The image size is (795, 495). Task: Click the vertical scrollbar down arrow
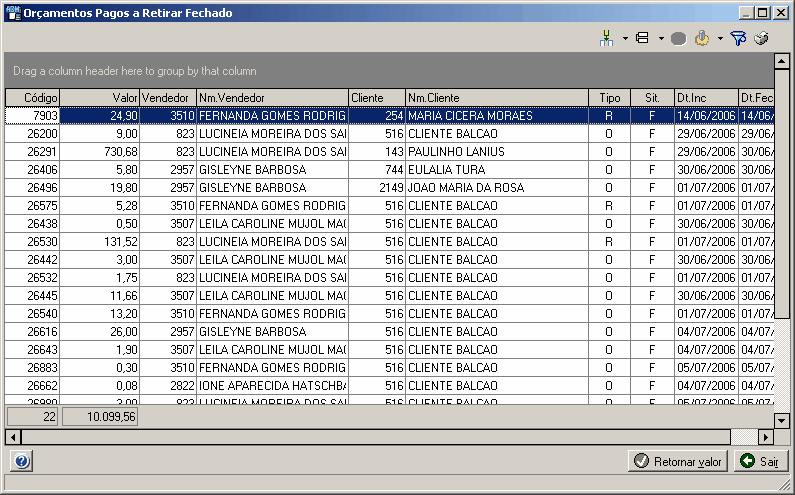tap(782, 420)
